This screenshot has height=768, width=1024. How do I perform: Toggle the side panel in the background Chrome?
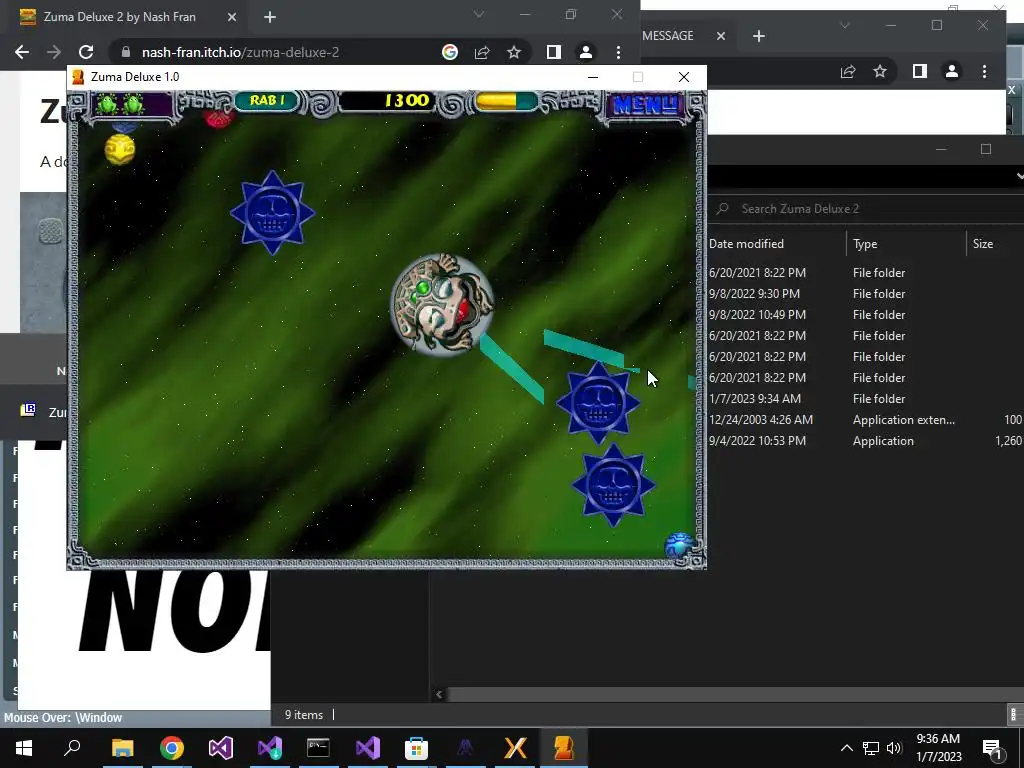click(x=920, y=71)
